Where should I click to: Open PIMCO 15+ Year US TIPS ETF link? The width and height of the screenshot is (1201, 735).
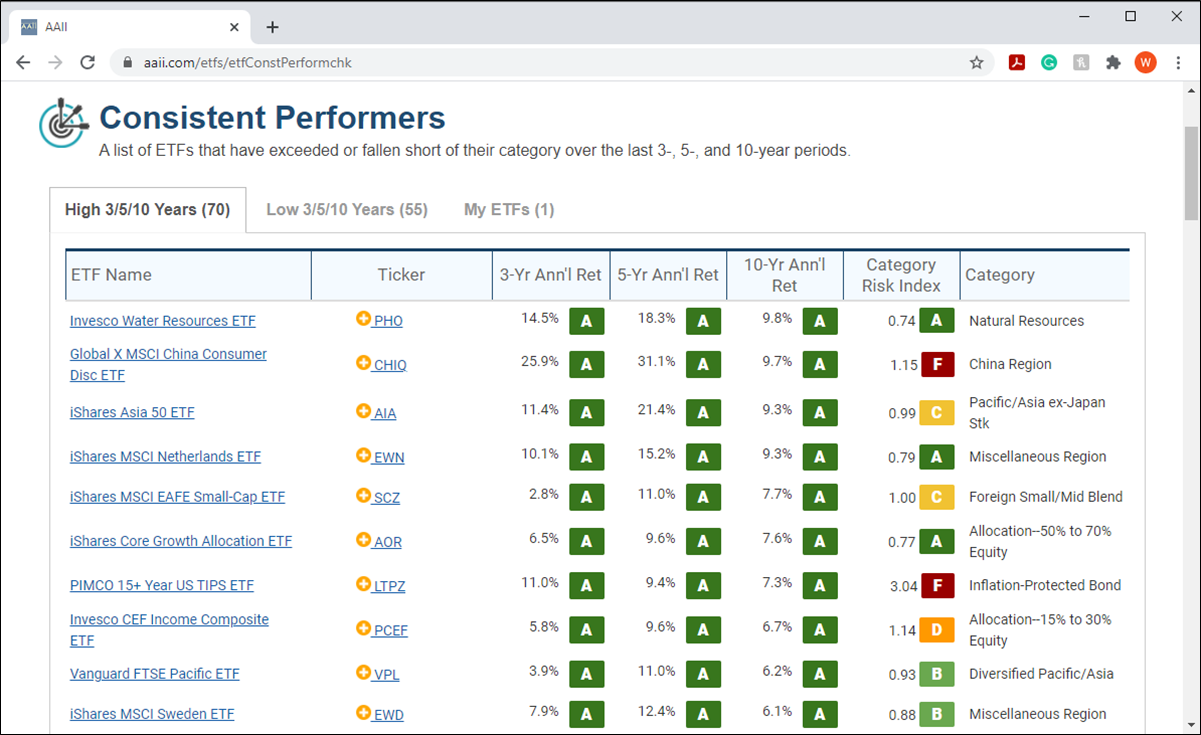pos(162,585)
